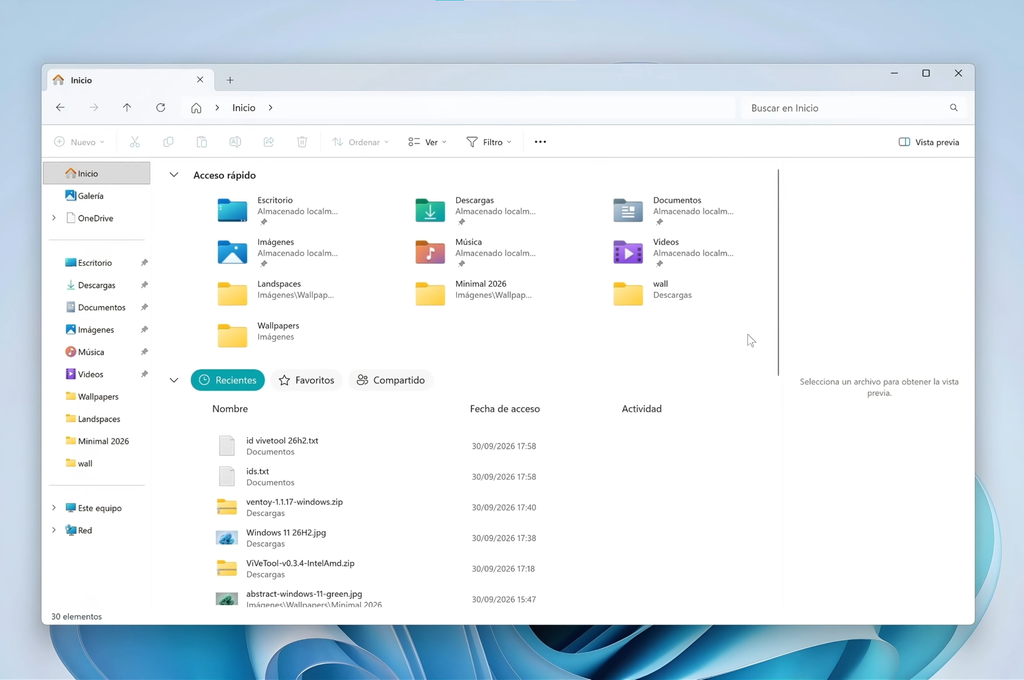Open the Escritorio folder in Acceso rápido

pyautogui.click(x=280, y=210)
